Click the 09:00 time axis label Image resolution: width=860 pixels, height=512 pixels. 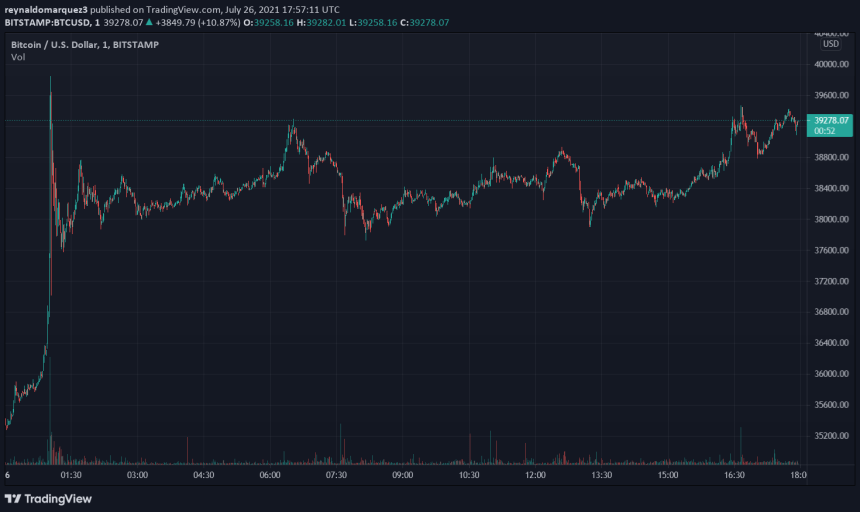point(403,475)
